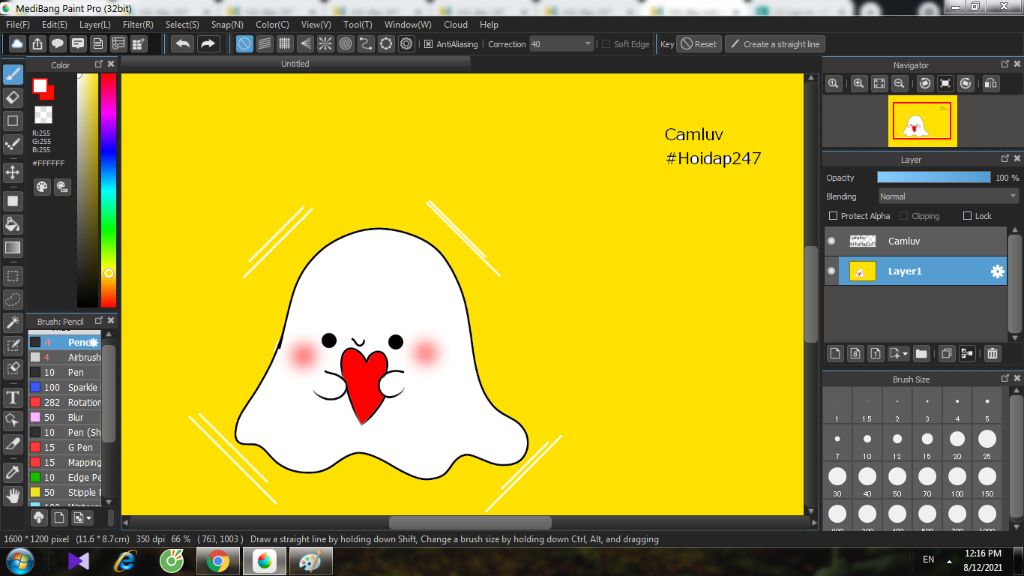Hide the Camluv layer
The height and width of the screenshot is (576, 1024).
[831, 241]
